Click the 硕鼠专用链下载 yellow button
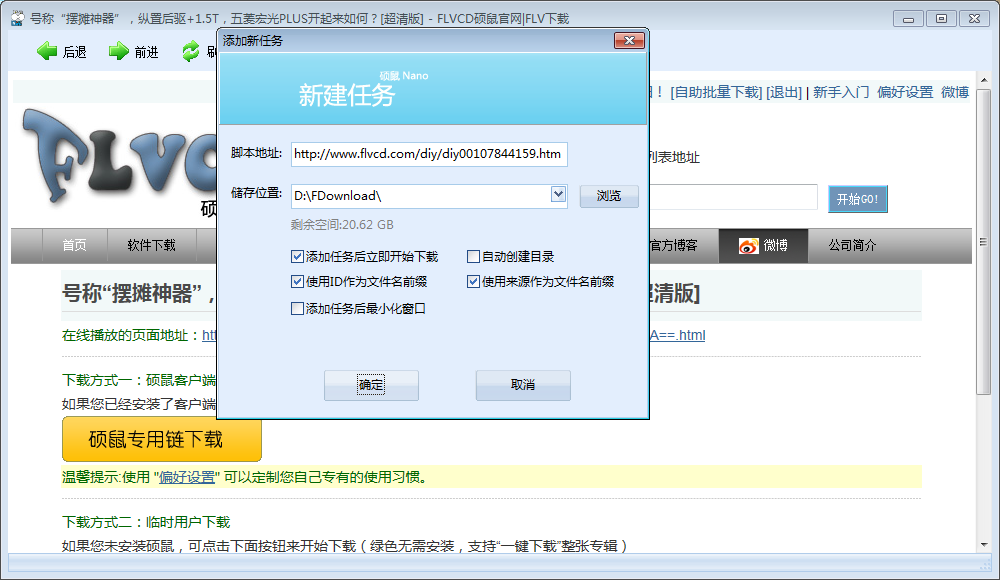The height and width of the screenshot is (580, 1000). point(162,439)
